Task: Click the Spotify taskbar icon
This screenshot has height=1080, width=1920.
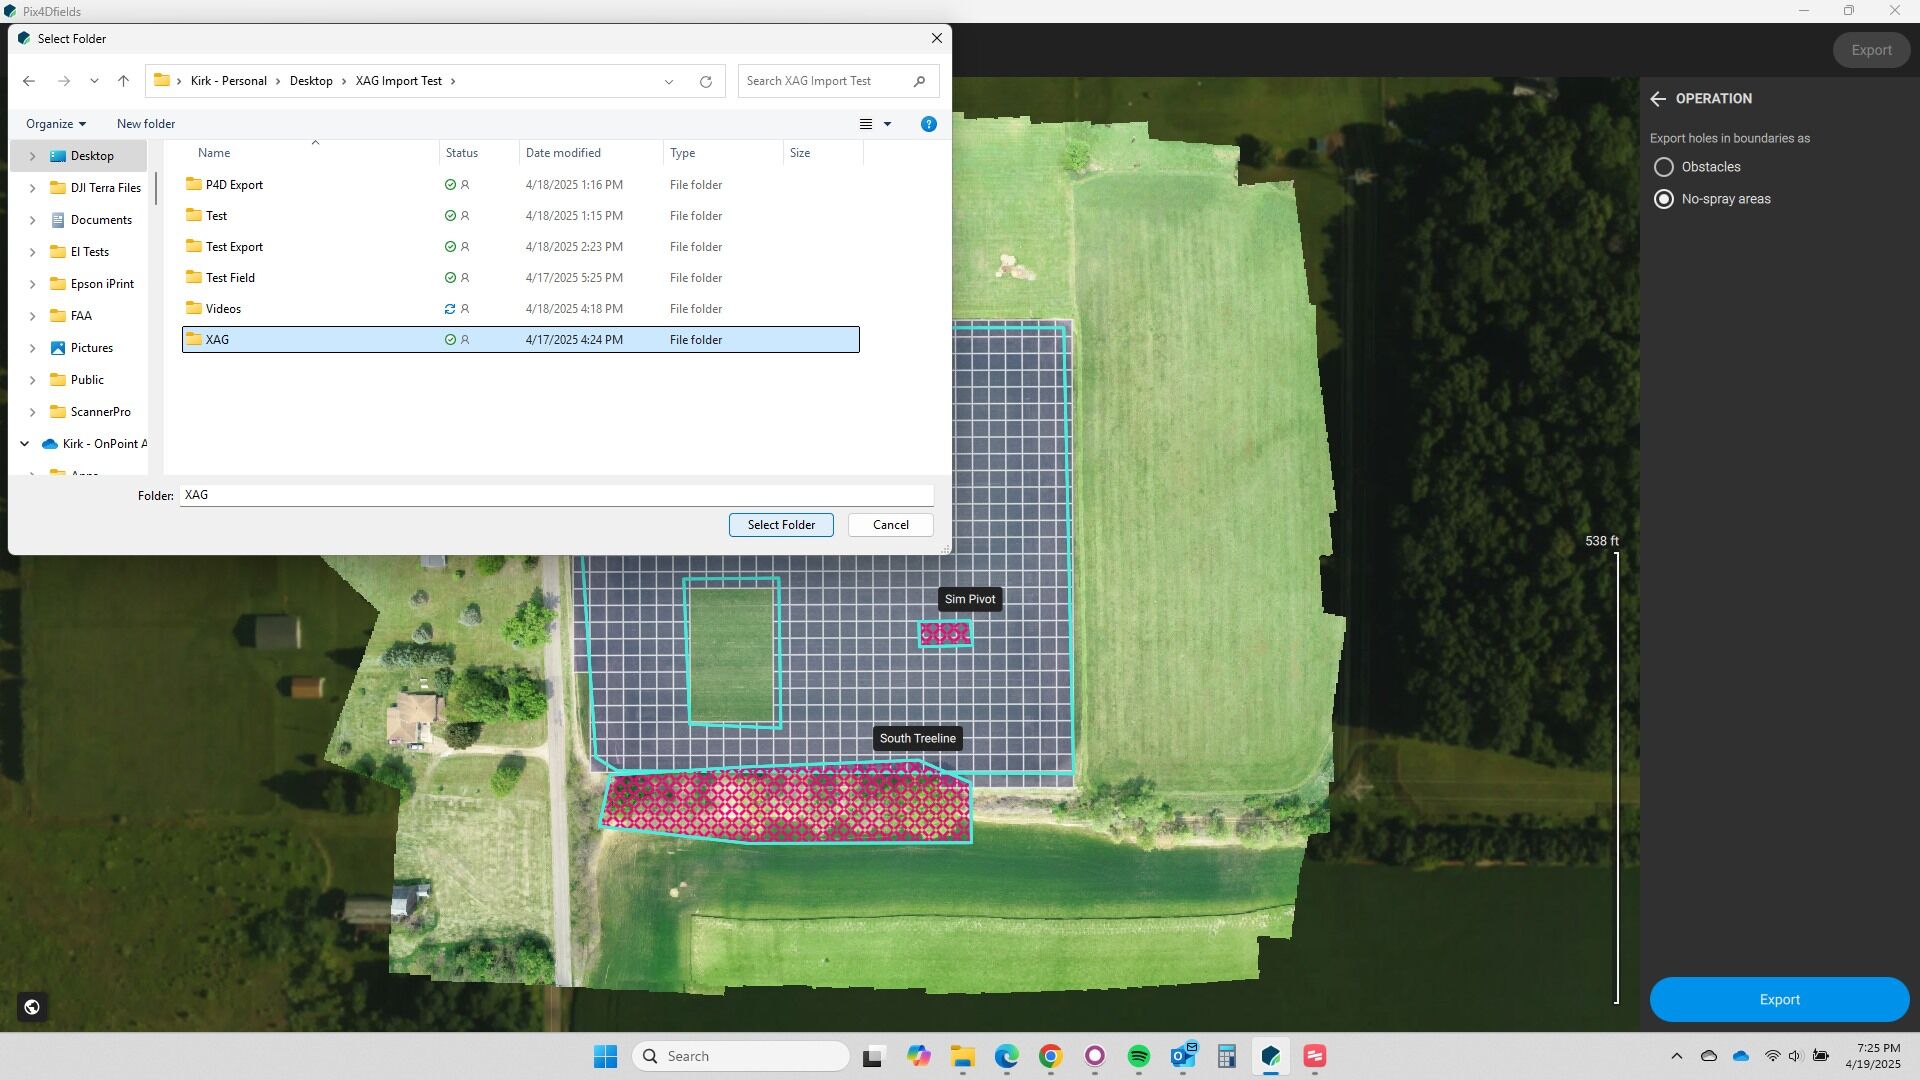Action: [1138, 1057]
